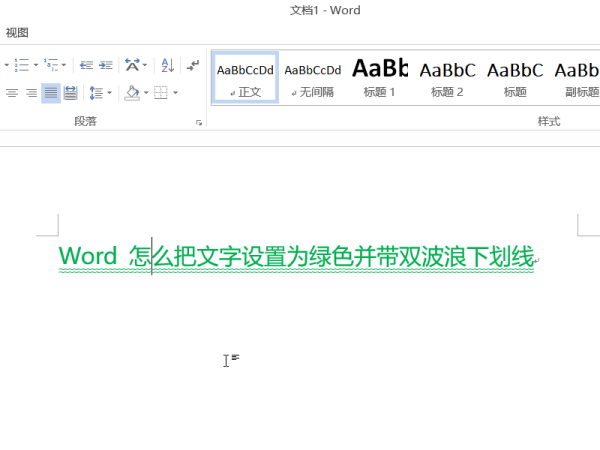Decrease paragraph indent
Screen dimensions: 600x450
[86, 65]
